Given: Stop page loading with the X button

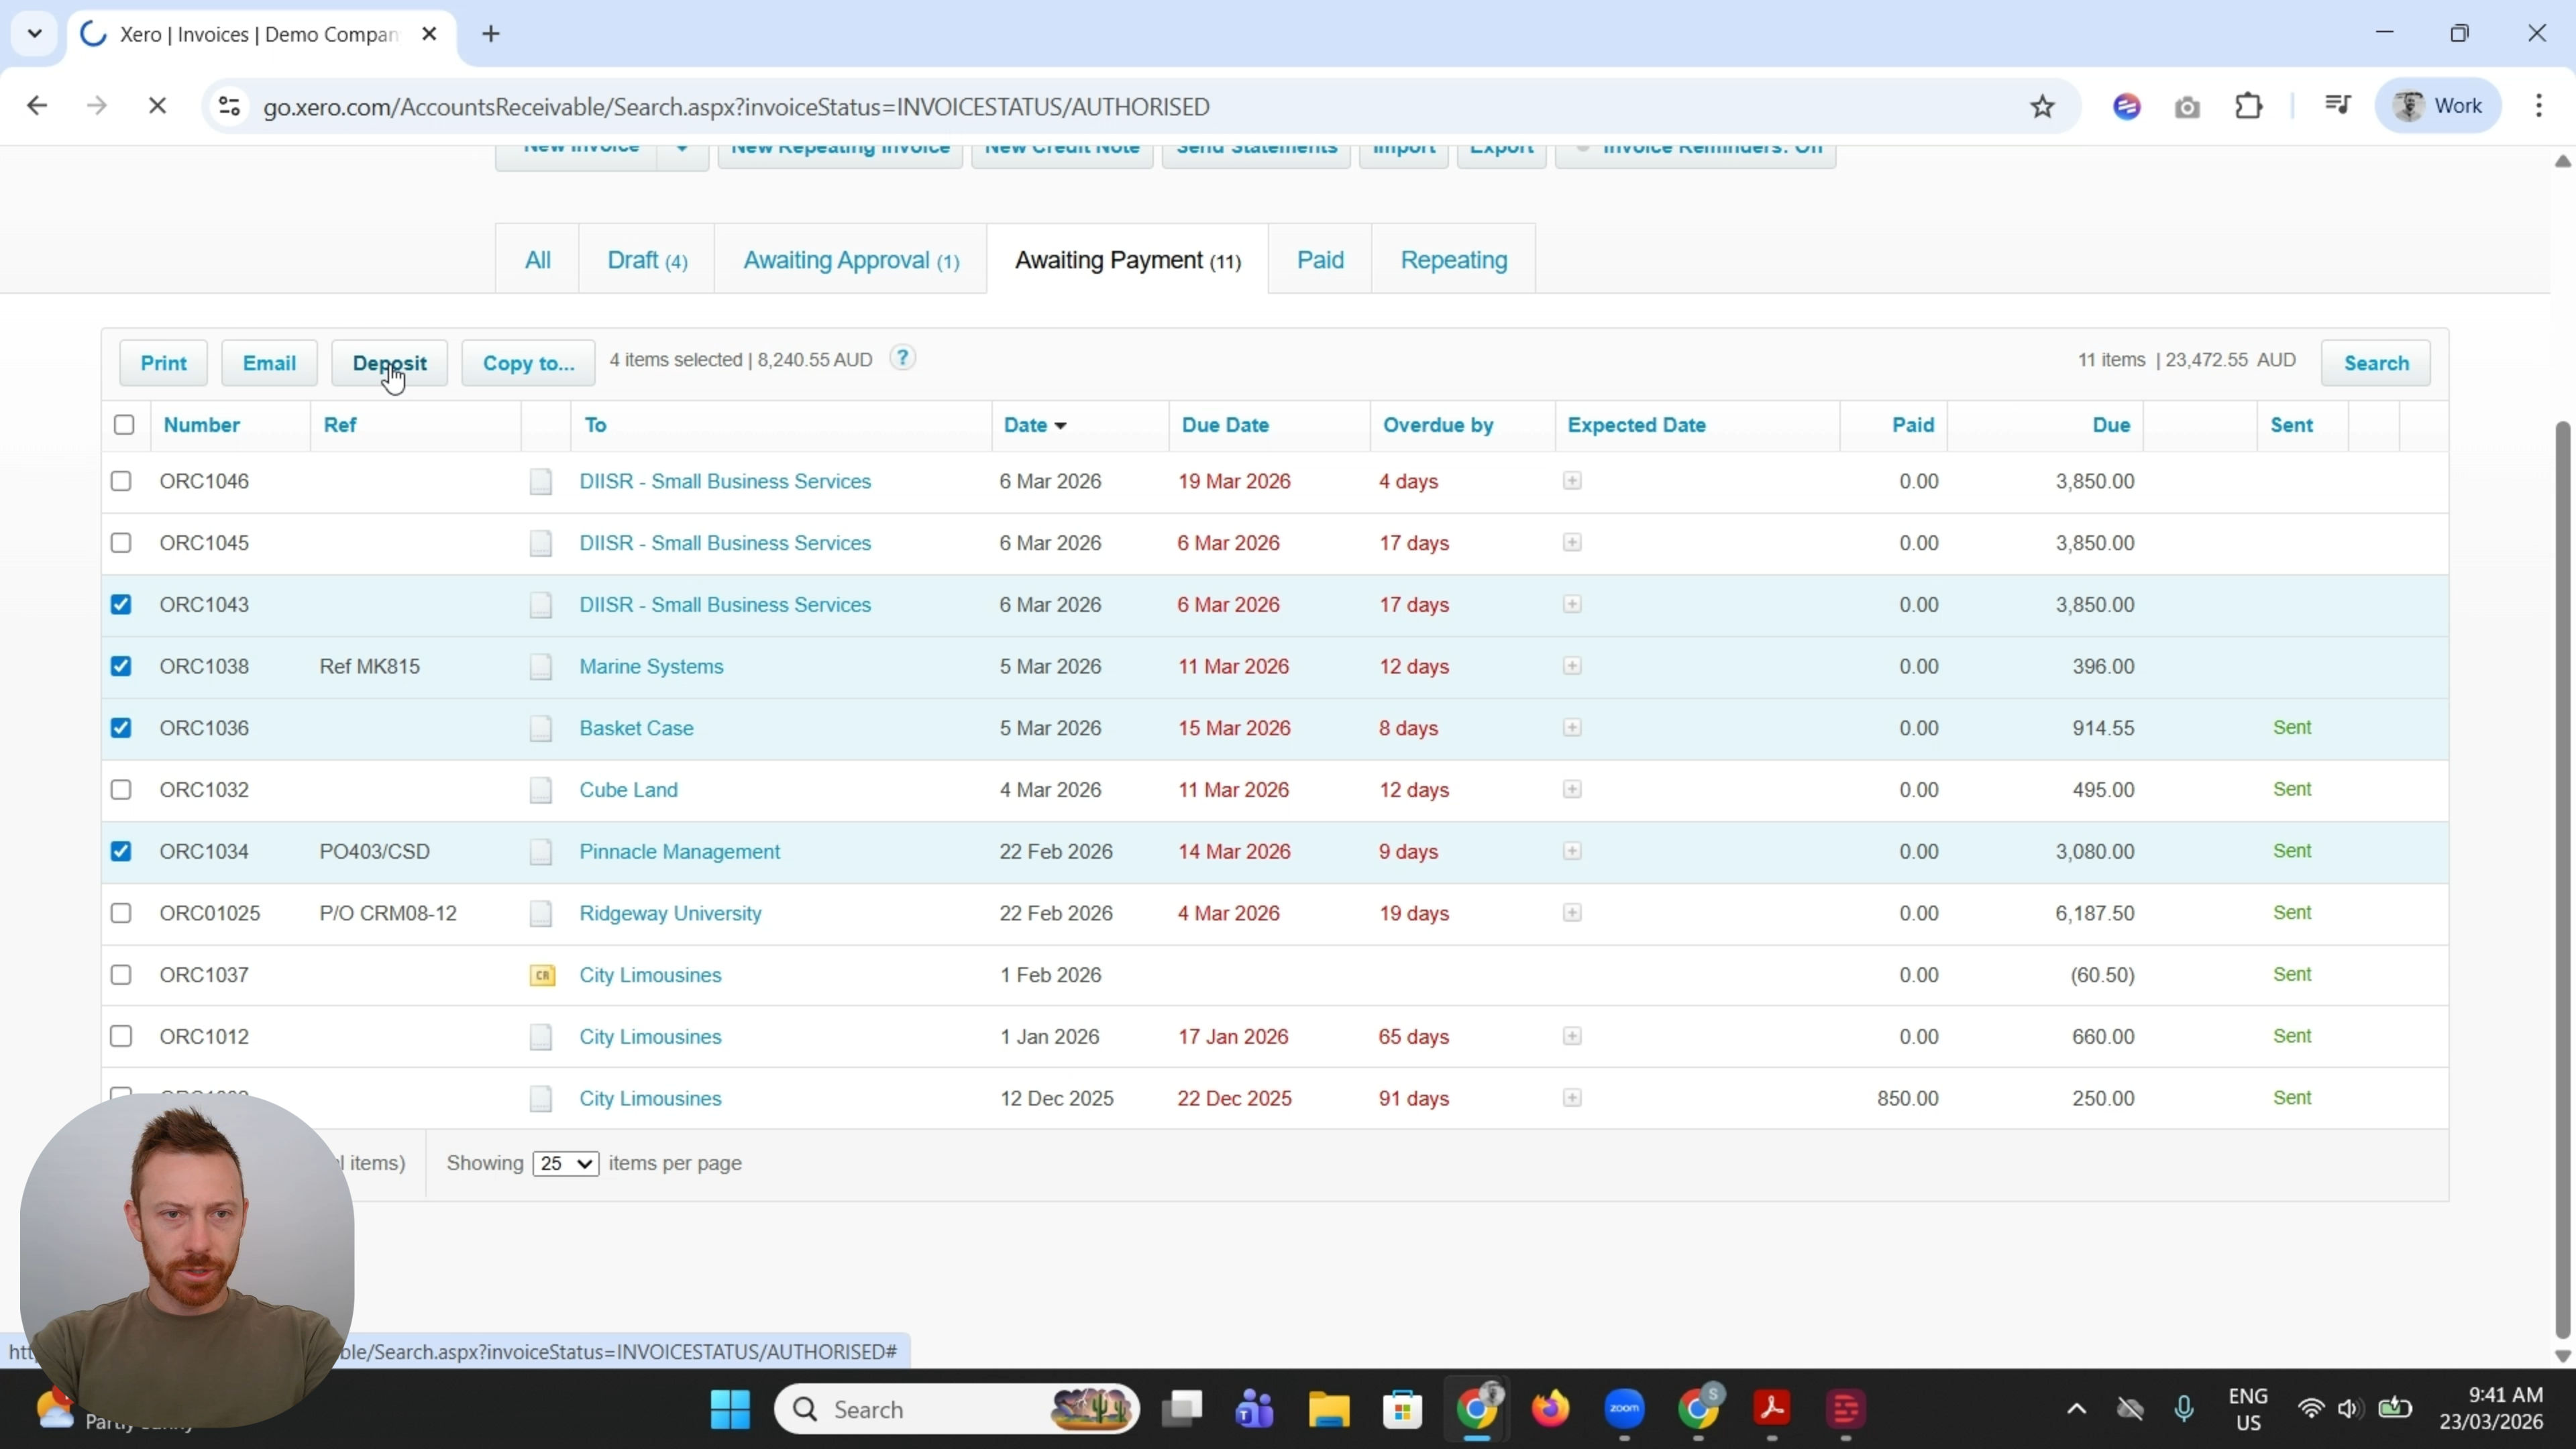Looking at the screenshot, I should point(157,105).
